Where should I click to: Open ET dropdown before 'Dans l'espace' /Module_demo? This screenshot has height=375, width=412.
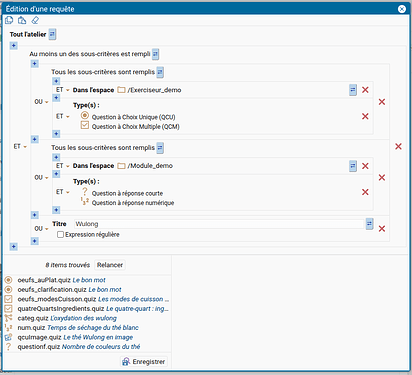pyautogui.click(x=63, y=166)
